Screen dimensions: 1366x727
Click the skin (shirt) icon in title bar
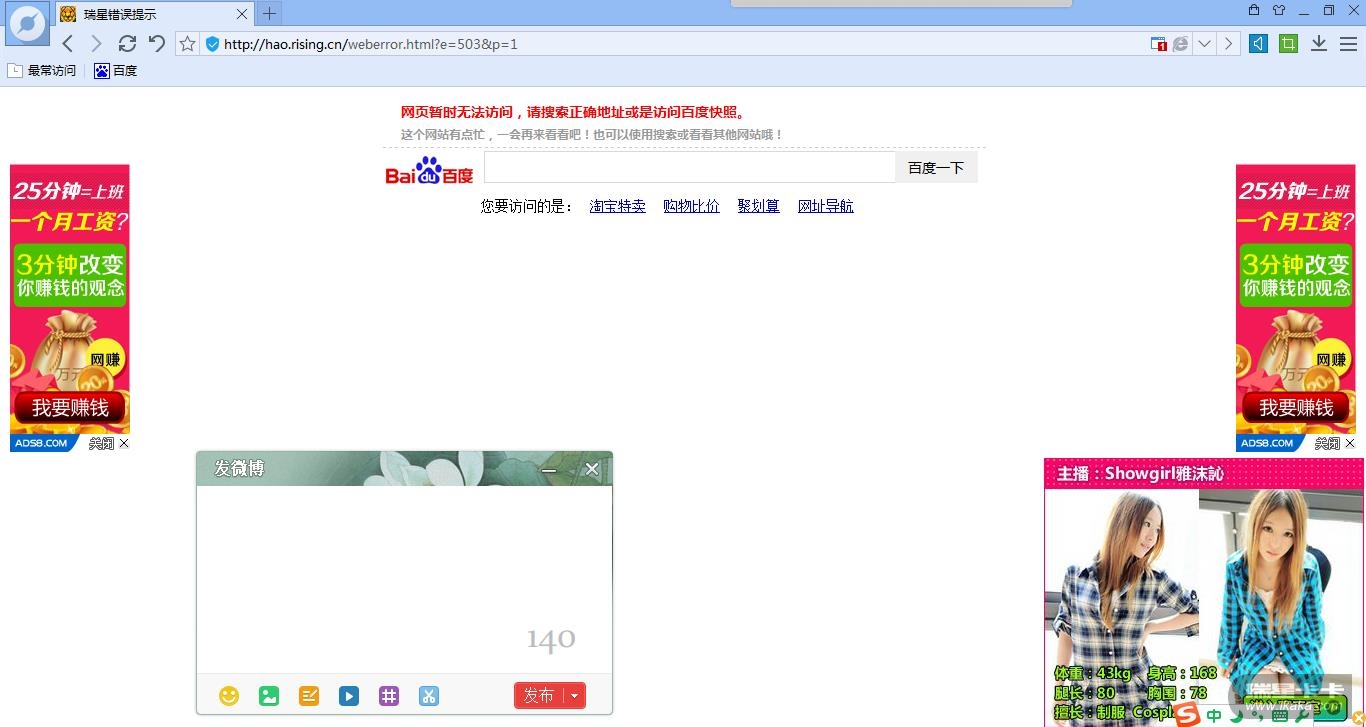coord(1279,10)
